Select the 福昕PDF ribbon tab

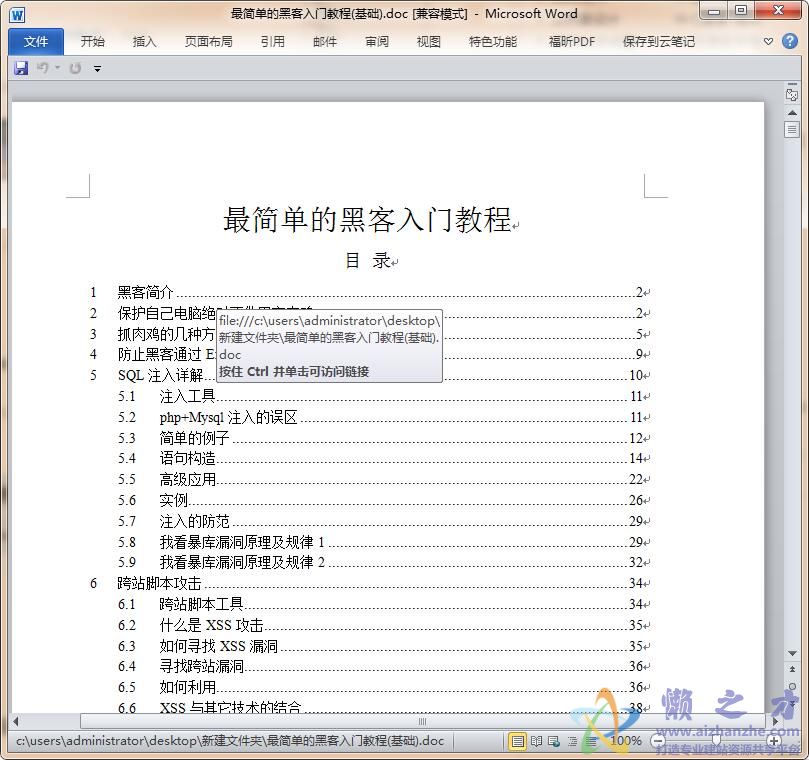pos(571,41)
